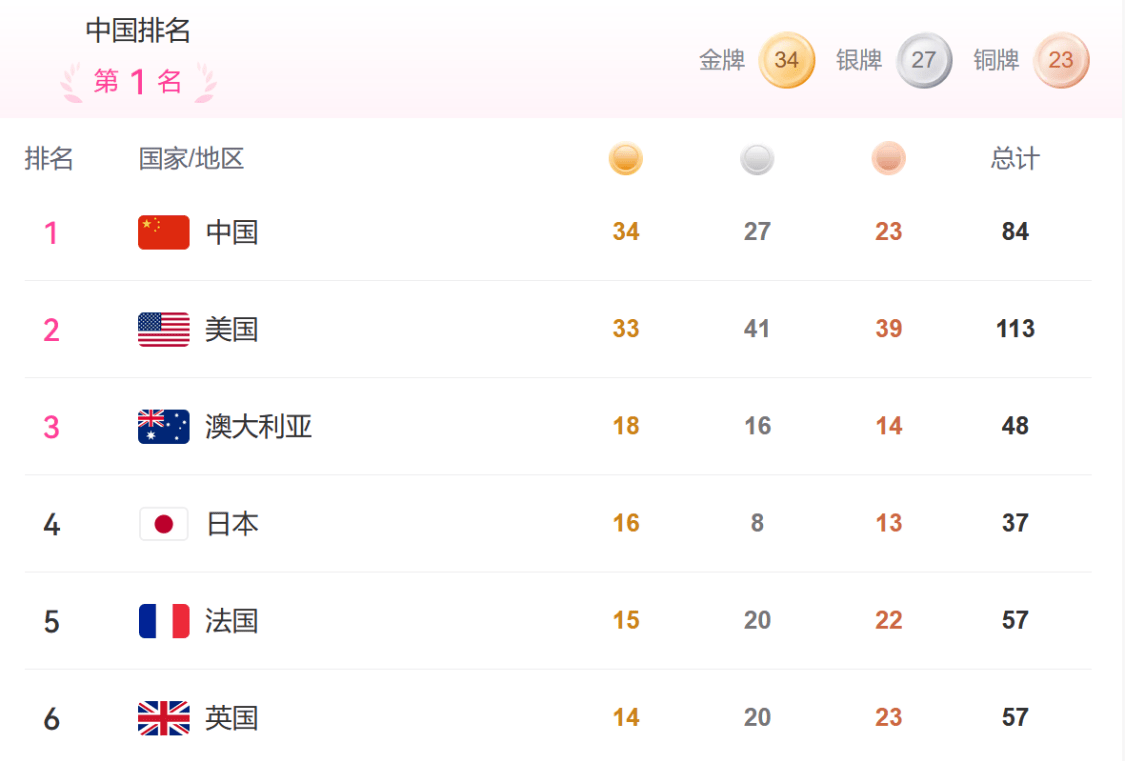Open the 美国 country name link

click(232, 329)
